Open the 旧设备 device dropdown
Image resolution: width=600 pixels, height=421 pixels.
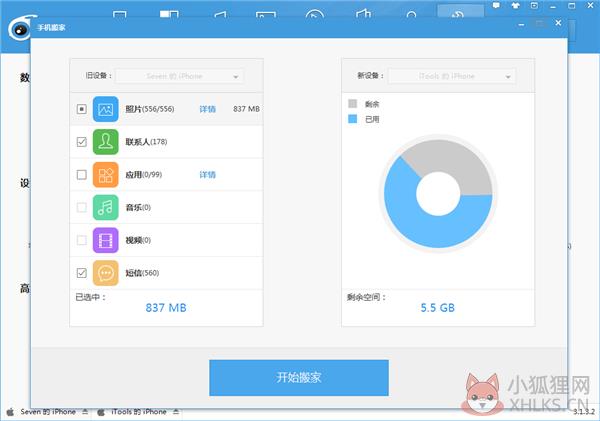pyautogui.click(x=179, y=76)
